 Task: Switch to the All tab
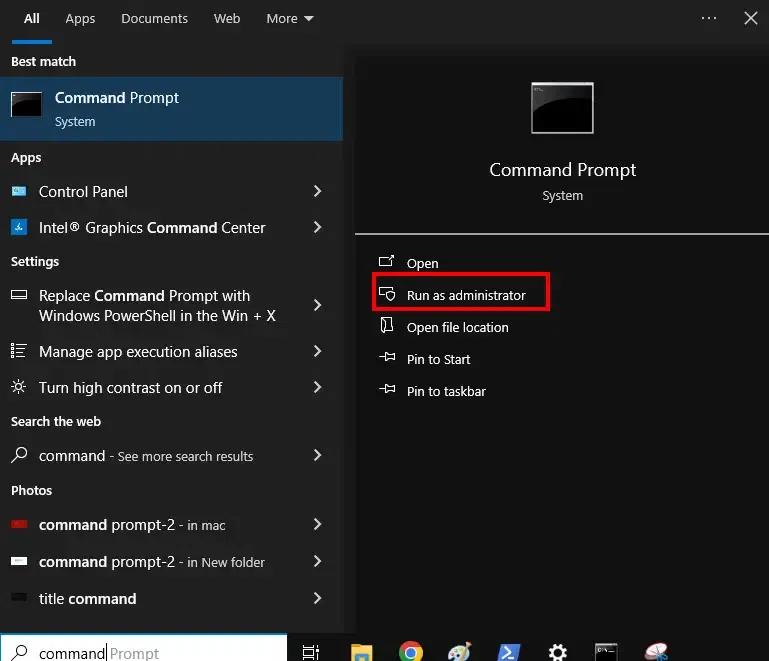click(x=32, y=19)
